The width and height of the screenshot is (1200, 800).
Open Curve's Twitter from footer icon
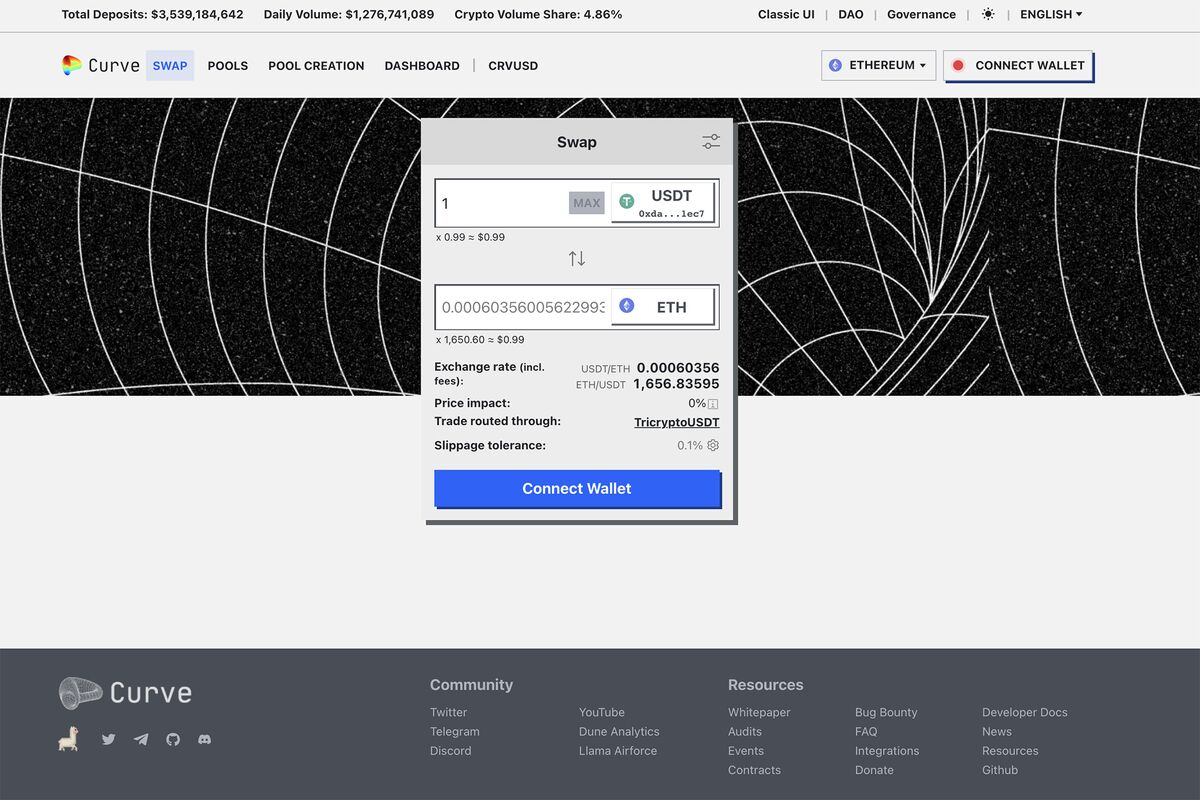pyautogui.click(x=108, y=739)
